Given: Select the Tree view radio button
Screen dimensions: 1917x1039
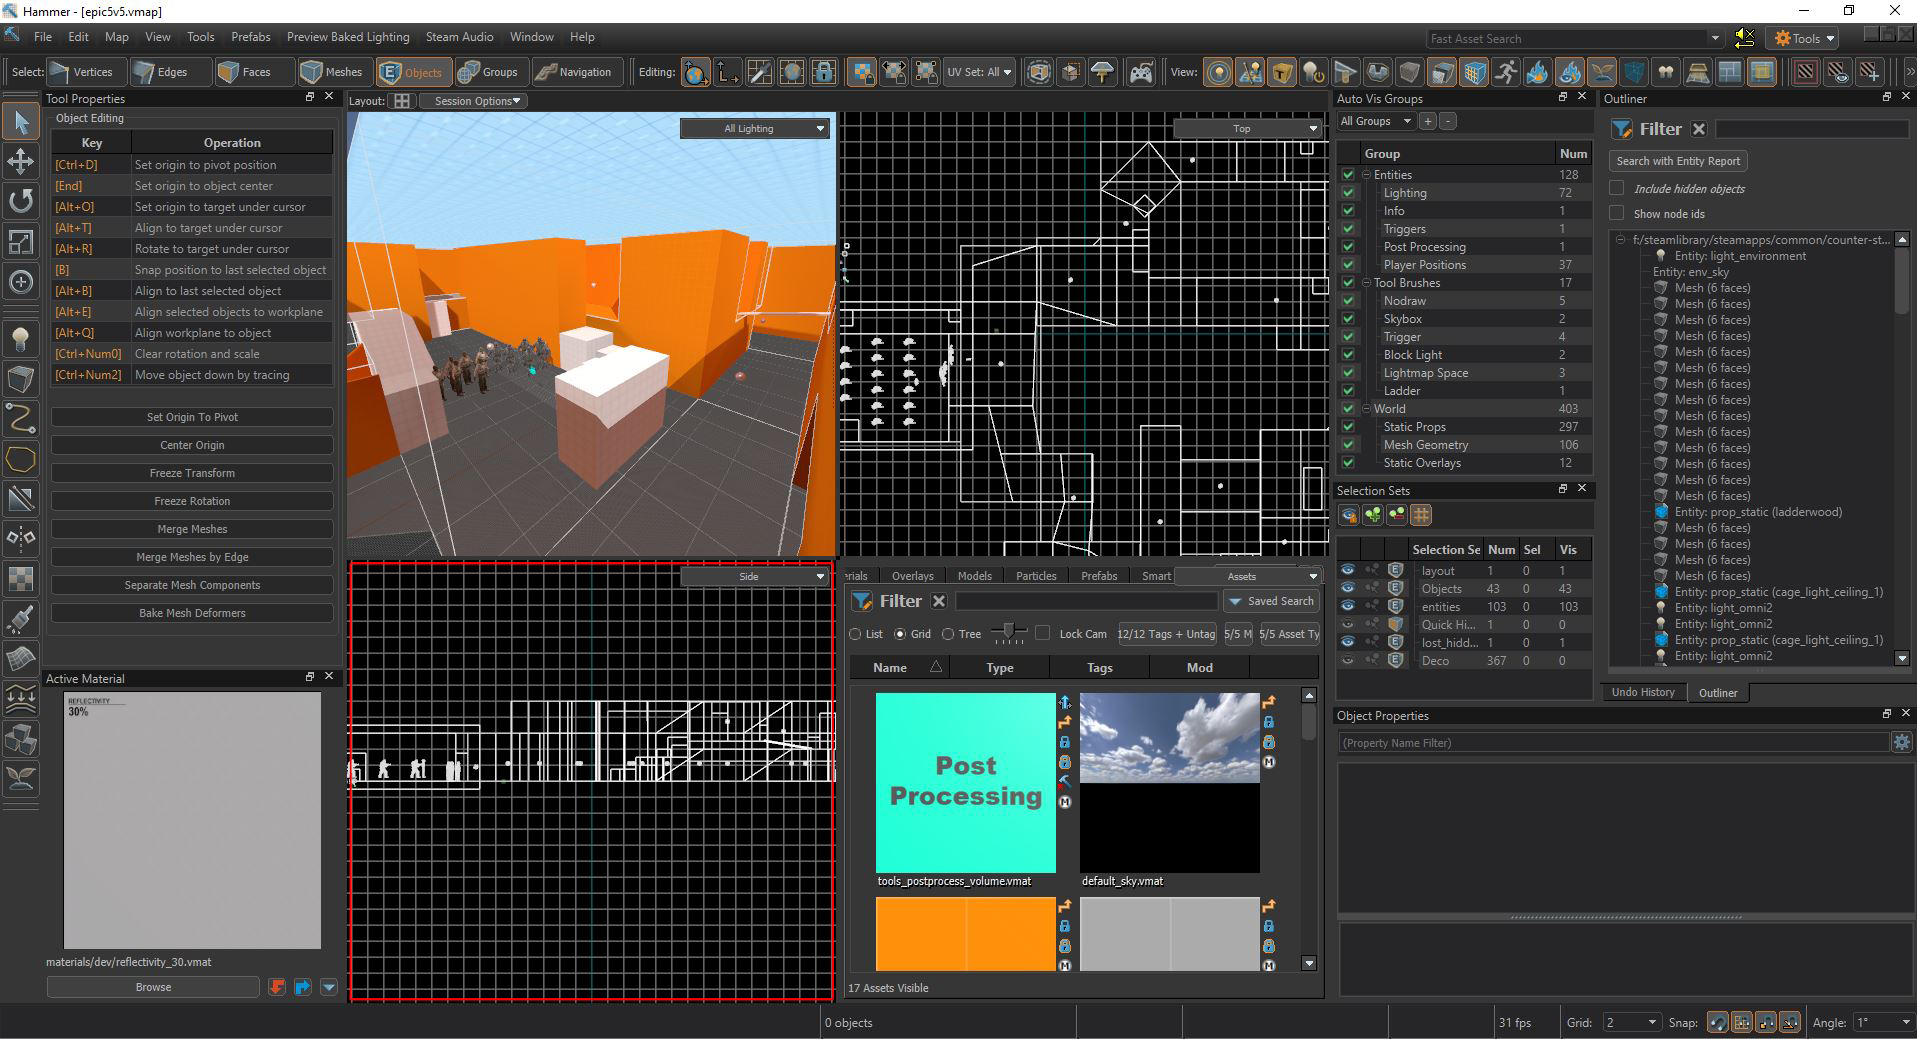Looking at the screenshot, I should coord(948,634).
